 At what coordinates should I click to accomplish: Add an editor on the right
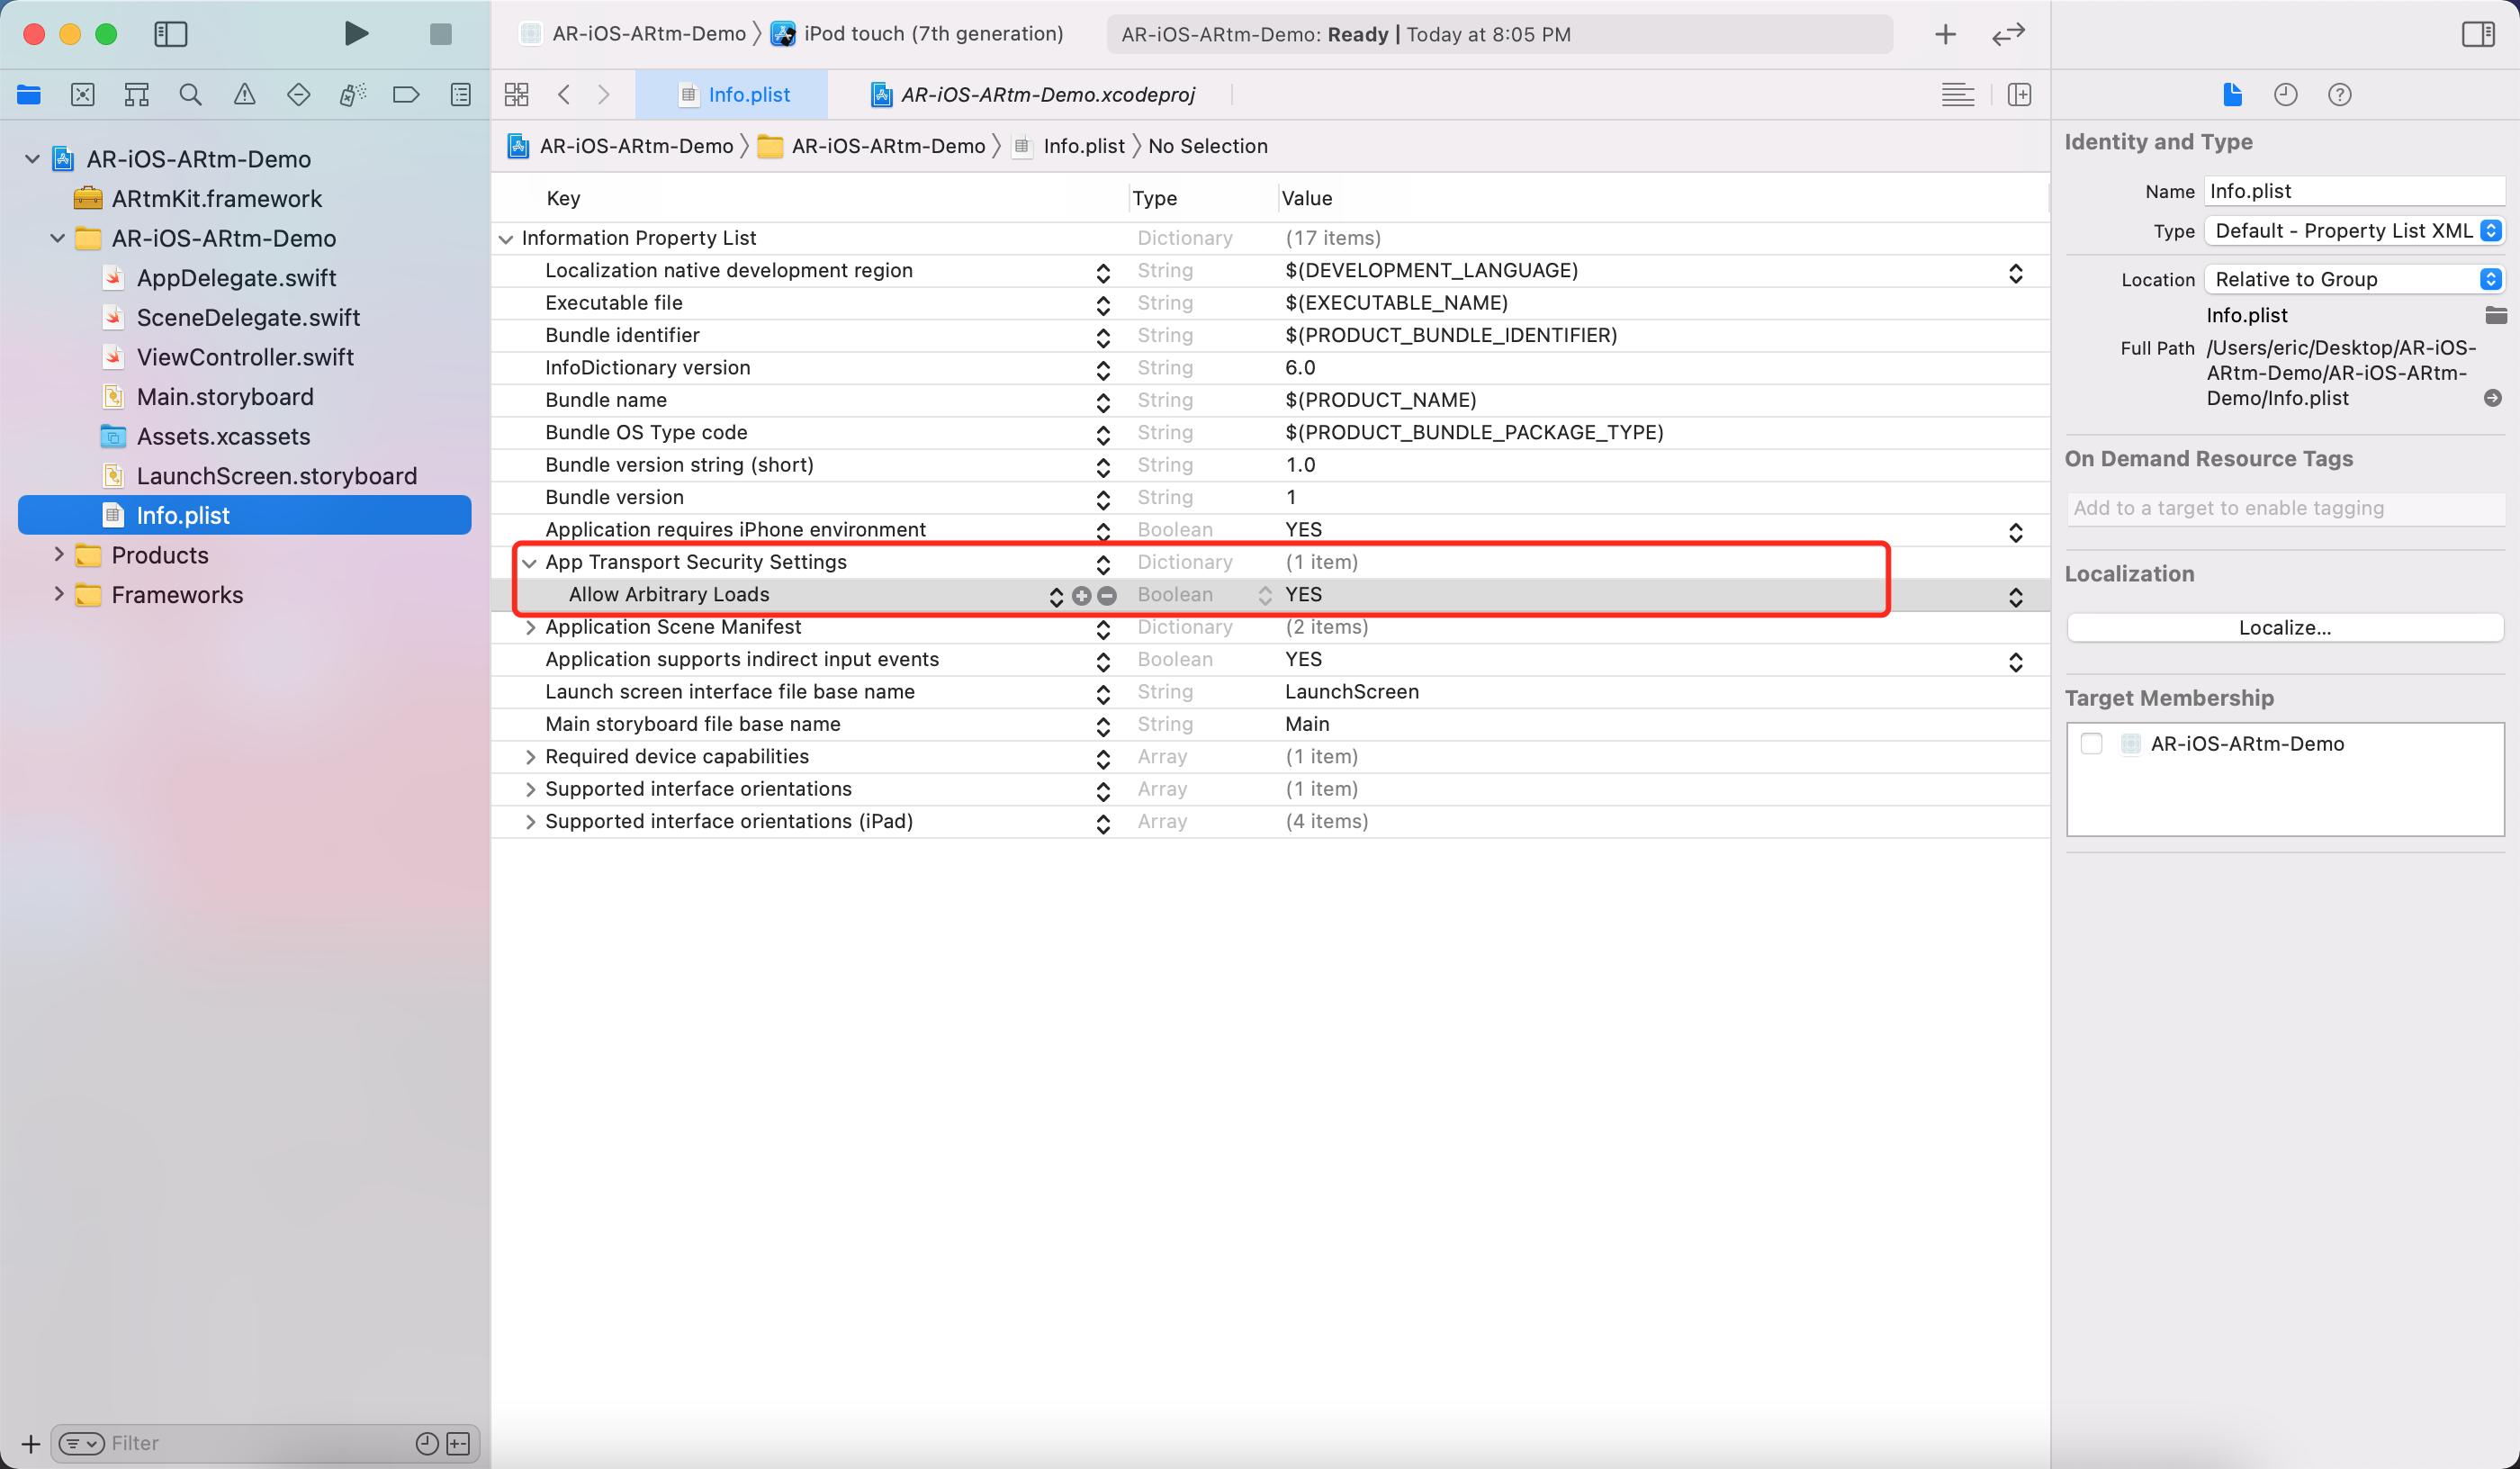pos(2019,95)
